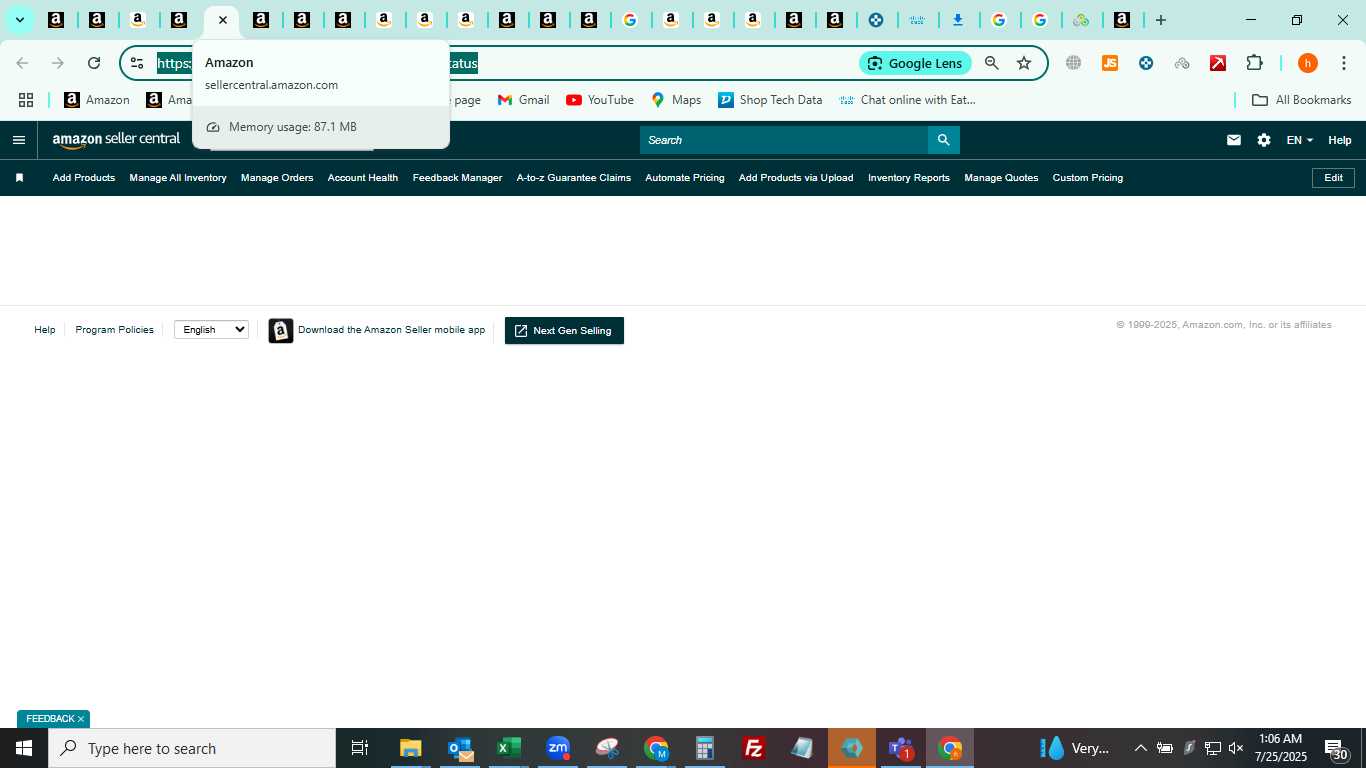Open Excel from the taskbar
1366x768 pixels.
[x=509, y=748]
